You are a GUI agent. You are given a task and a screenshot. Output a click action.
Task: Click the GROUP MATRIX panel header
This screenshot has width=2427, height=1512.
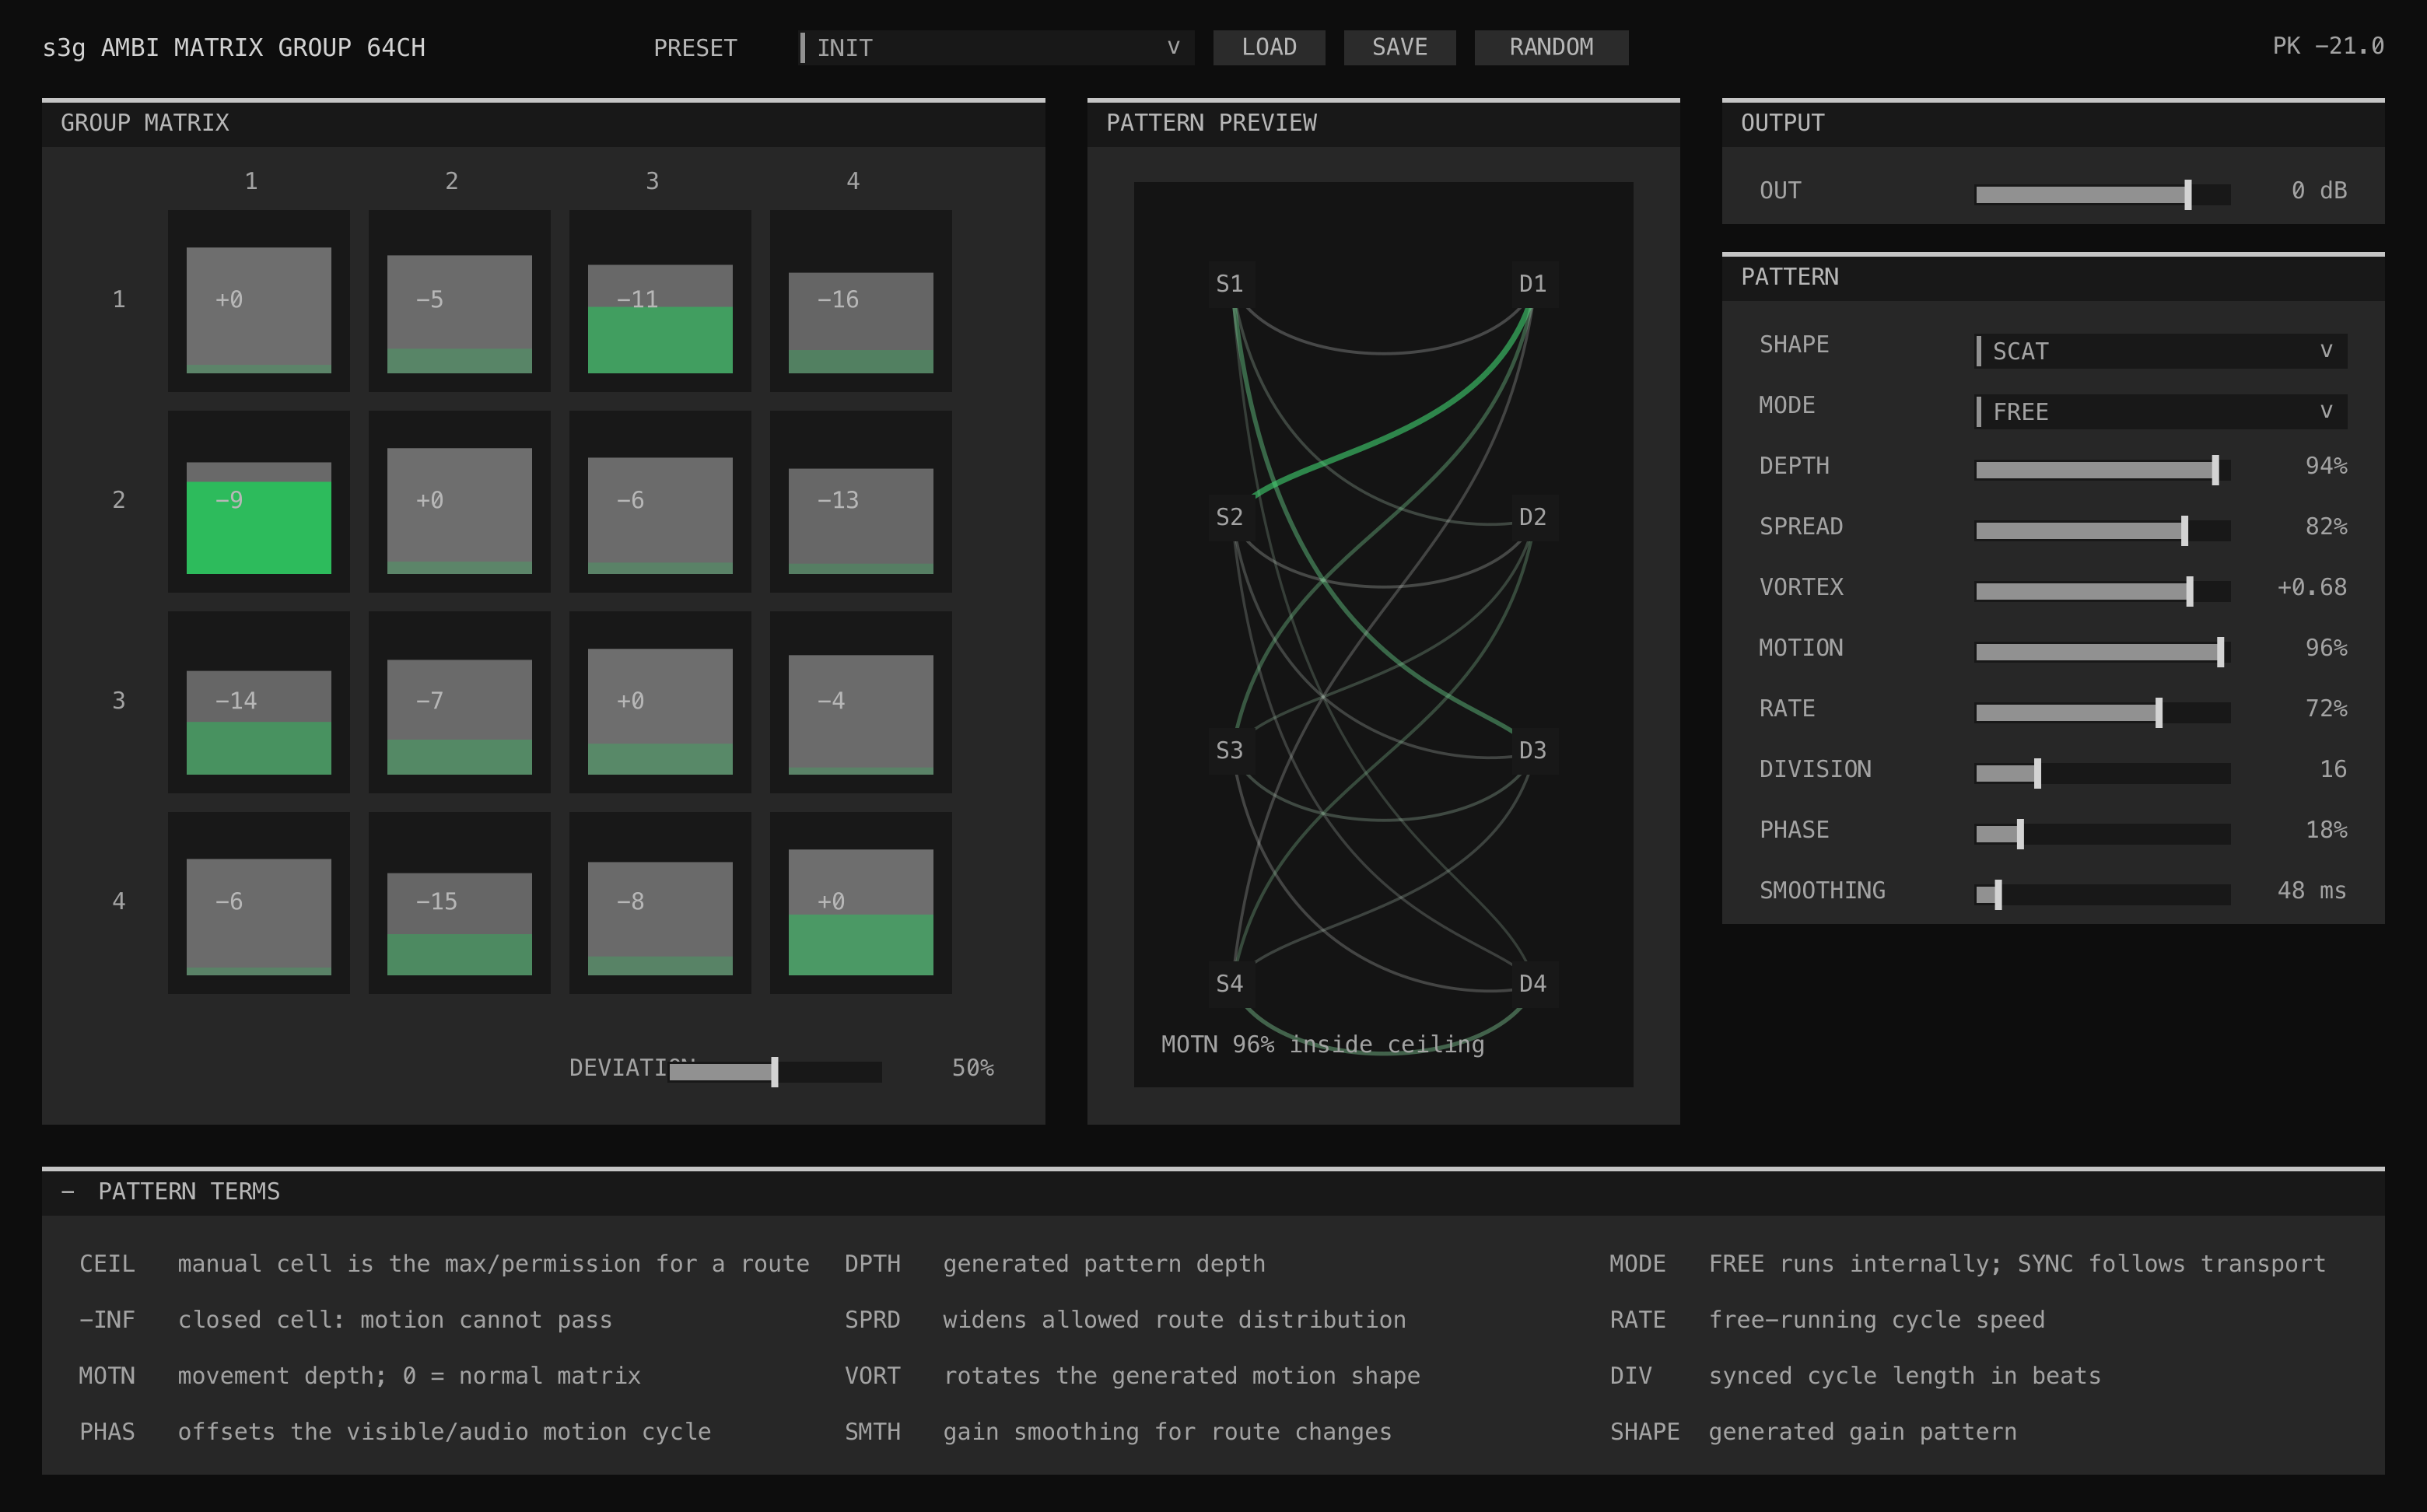[543, 123]
